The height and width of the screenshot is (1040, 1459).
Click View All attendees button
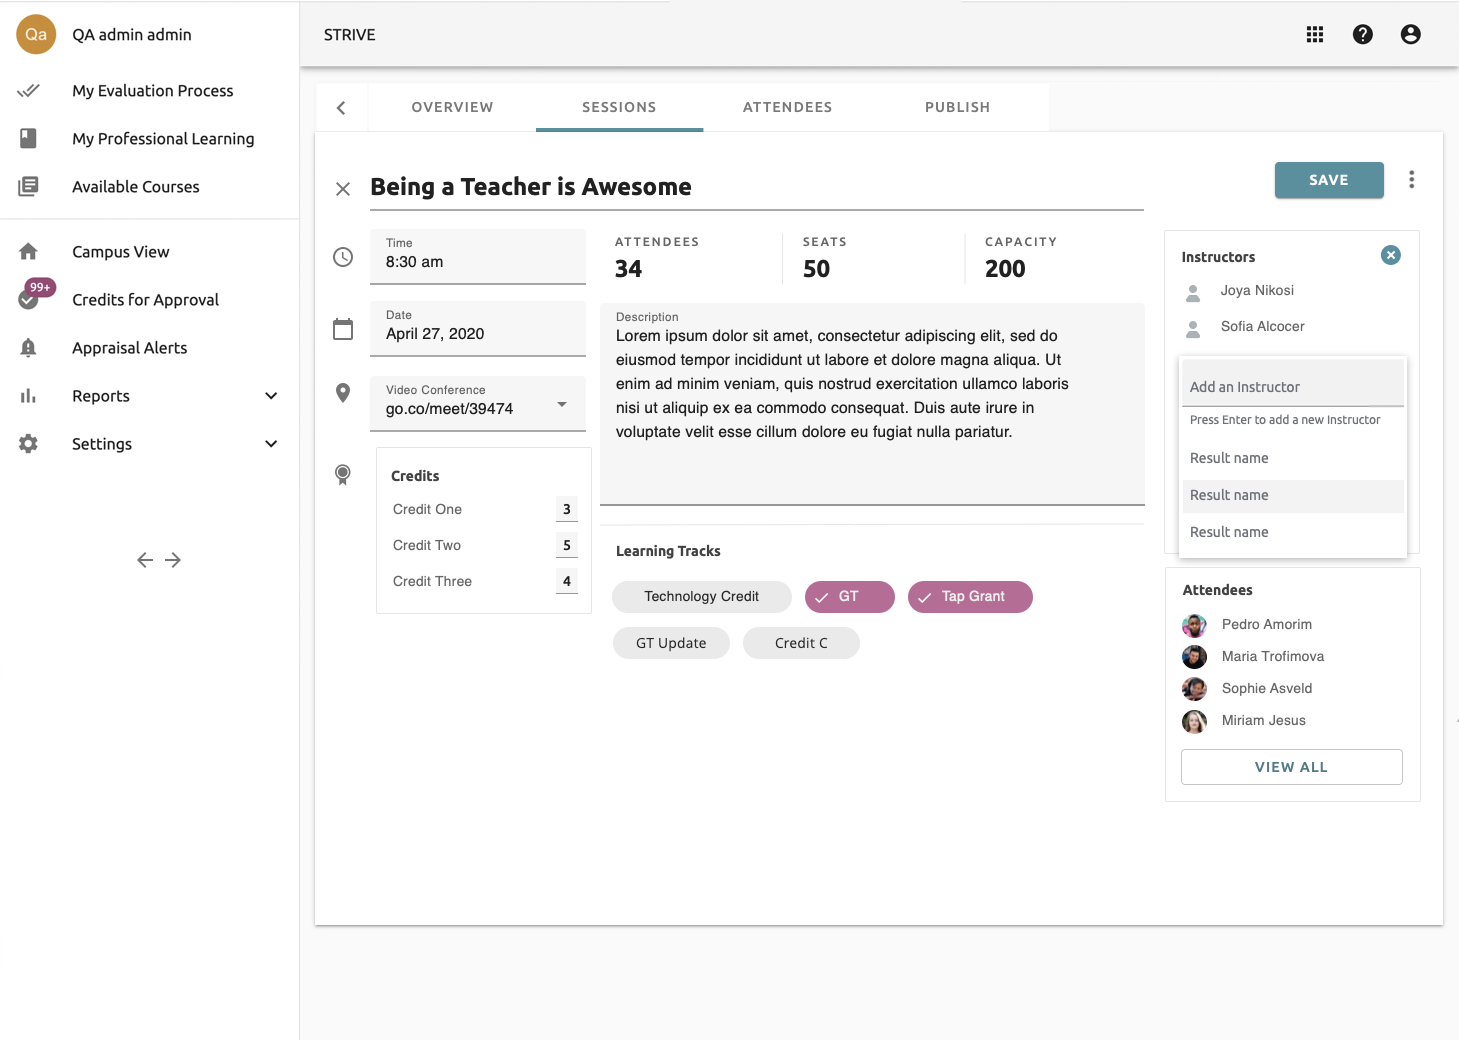tap(1291, 767)
